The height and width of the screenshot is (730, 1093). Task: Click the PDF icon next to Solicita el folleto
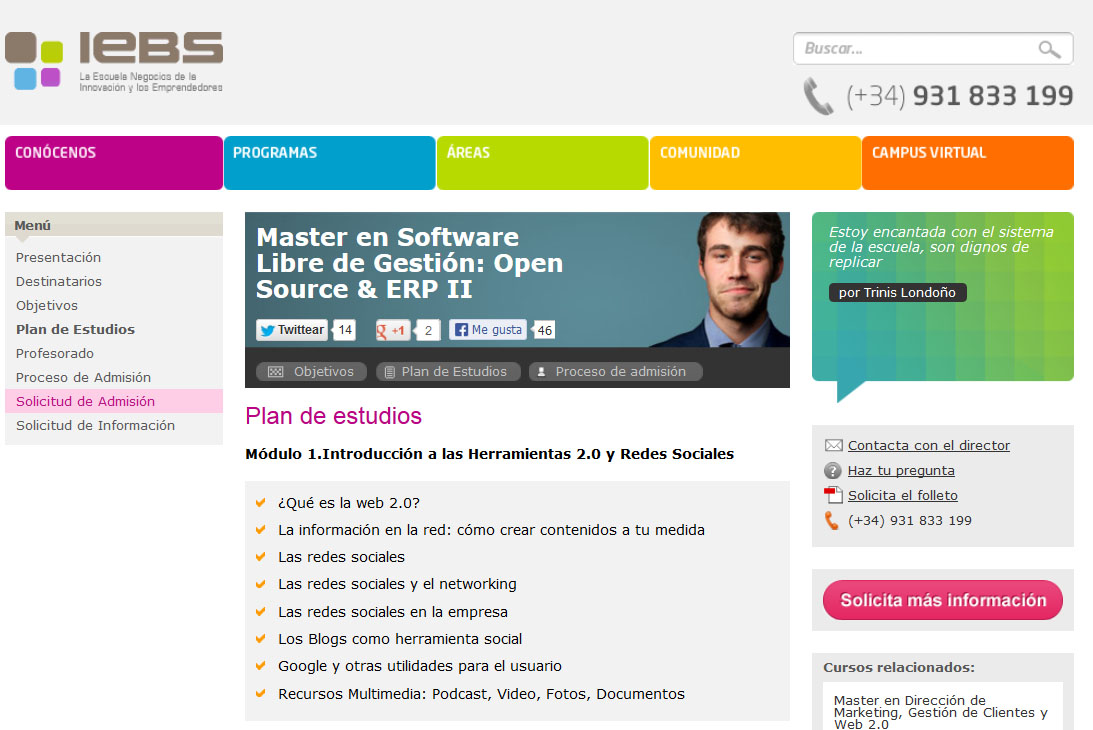tap(833, 496)
